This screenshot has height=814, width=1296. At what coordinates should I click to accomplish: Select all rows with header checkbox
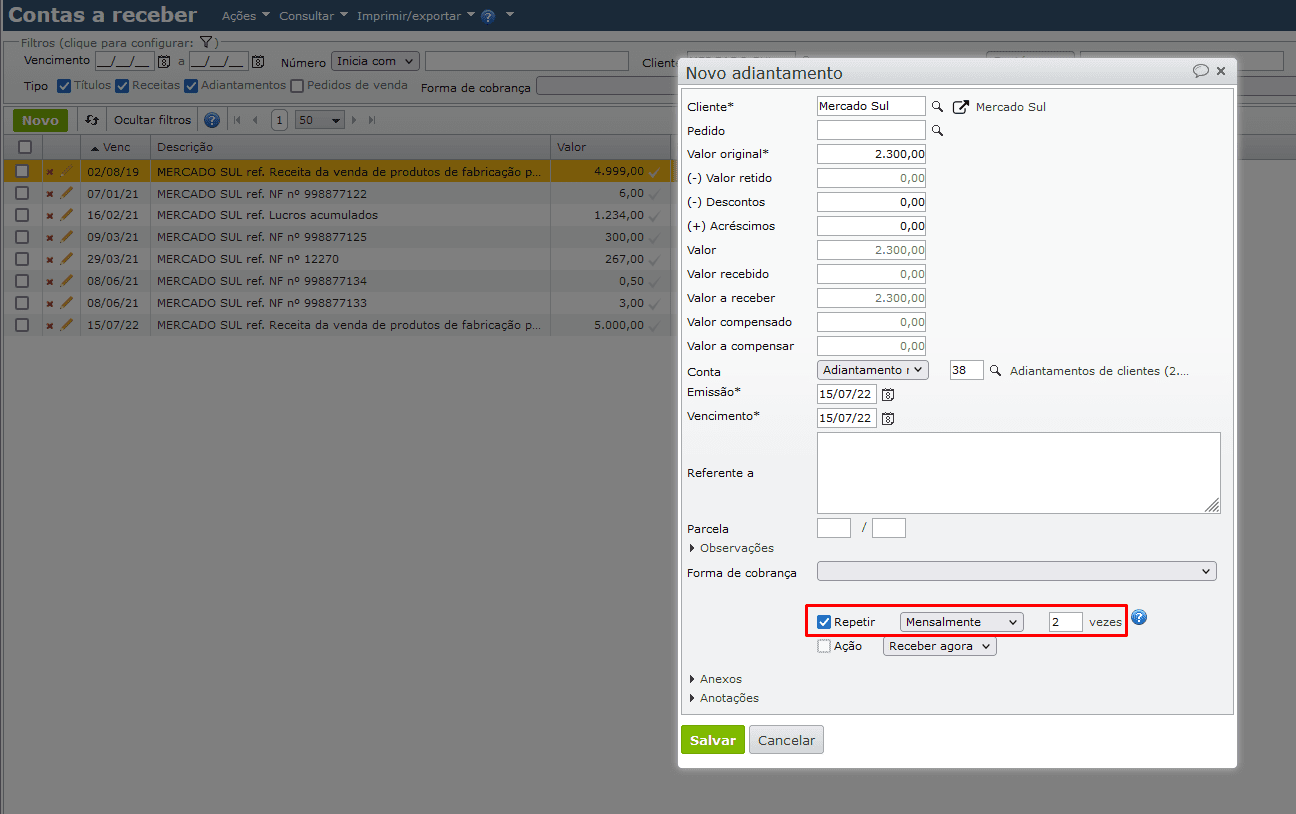point(25,147)
